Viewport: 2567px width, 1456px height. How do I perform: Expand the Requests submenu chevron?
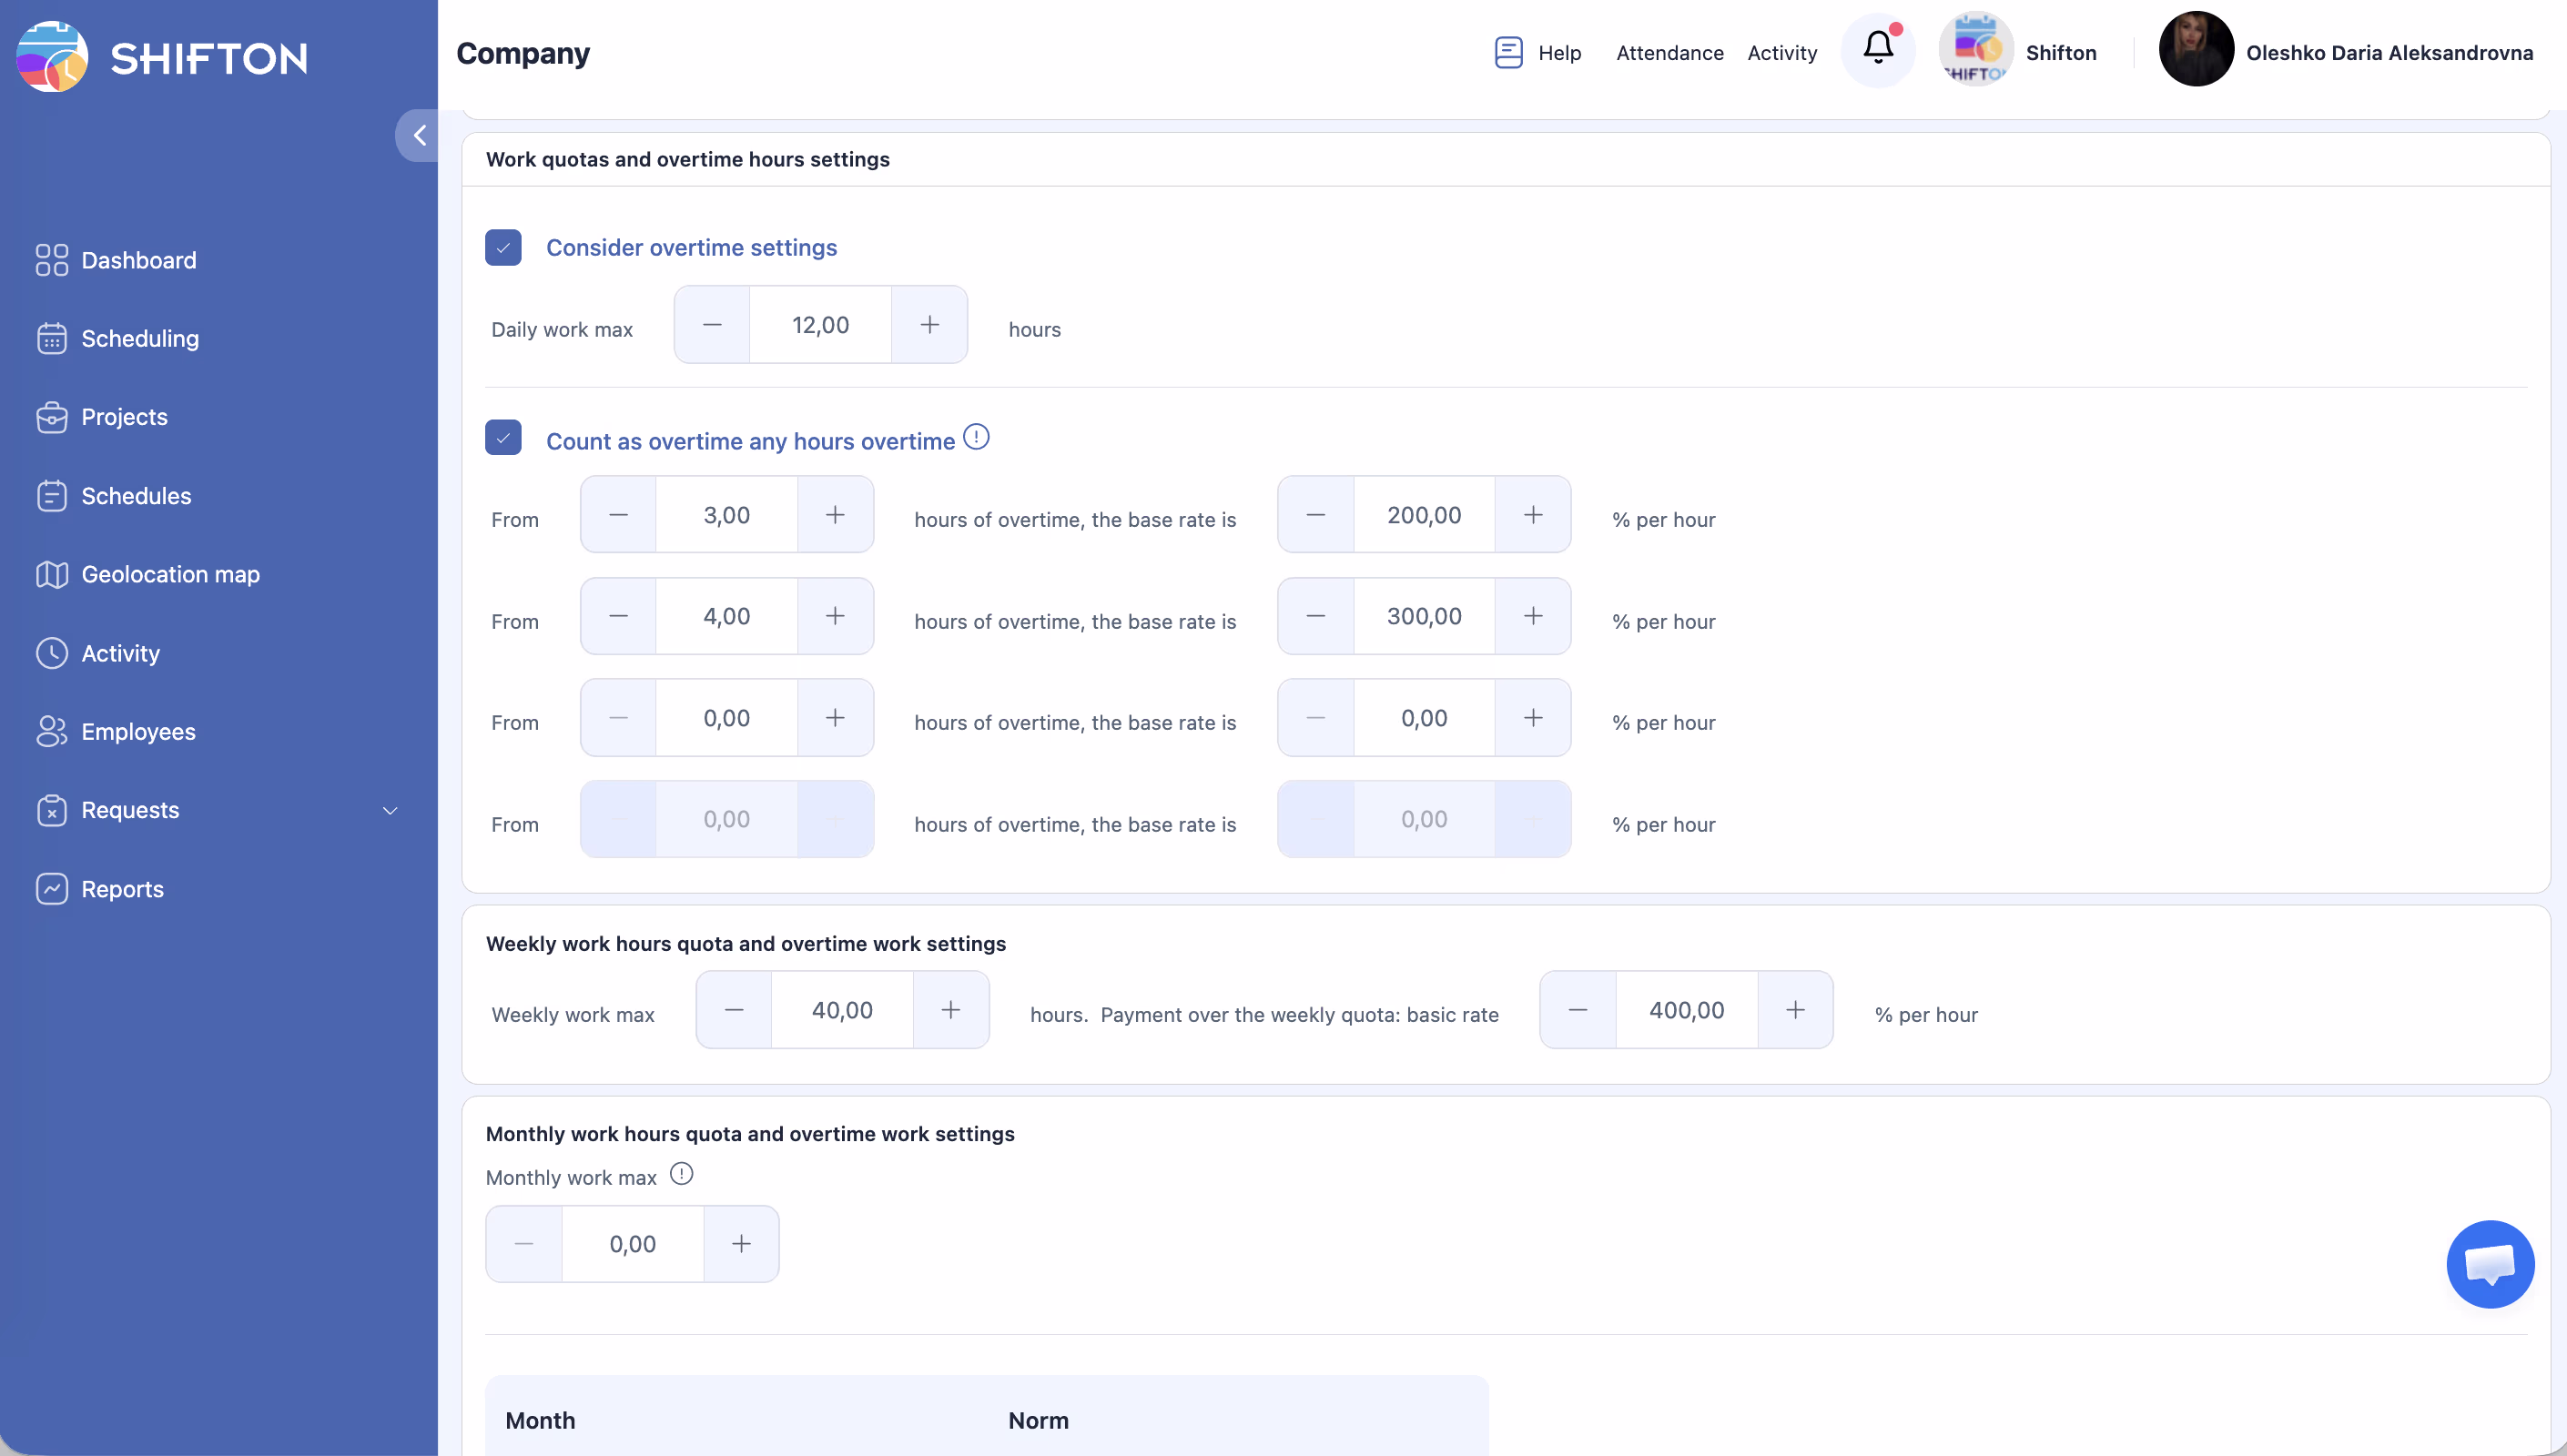coord(390,811)
